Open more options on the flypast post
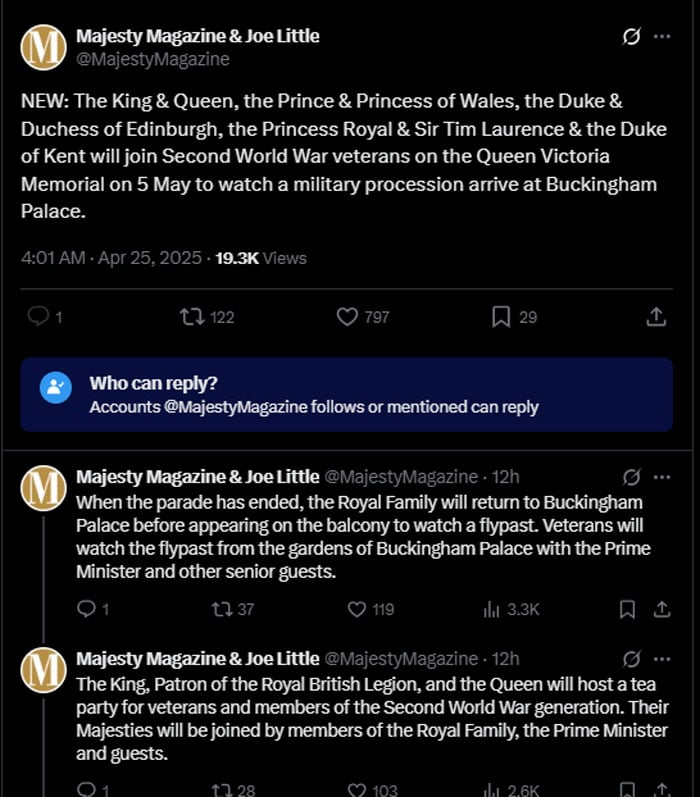Screen dimensions: 700x797 [661, 477]
